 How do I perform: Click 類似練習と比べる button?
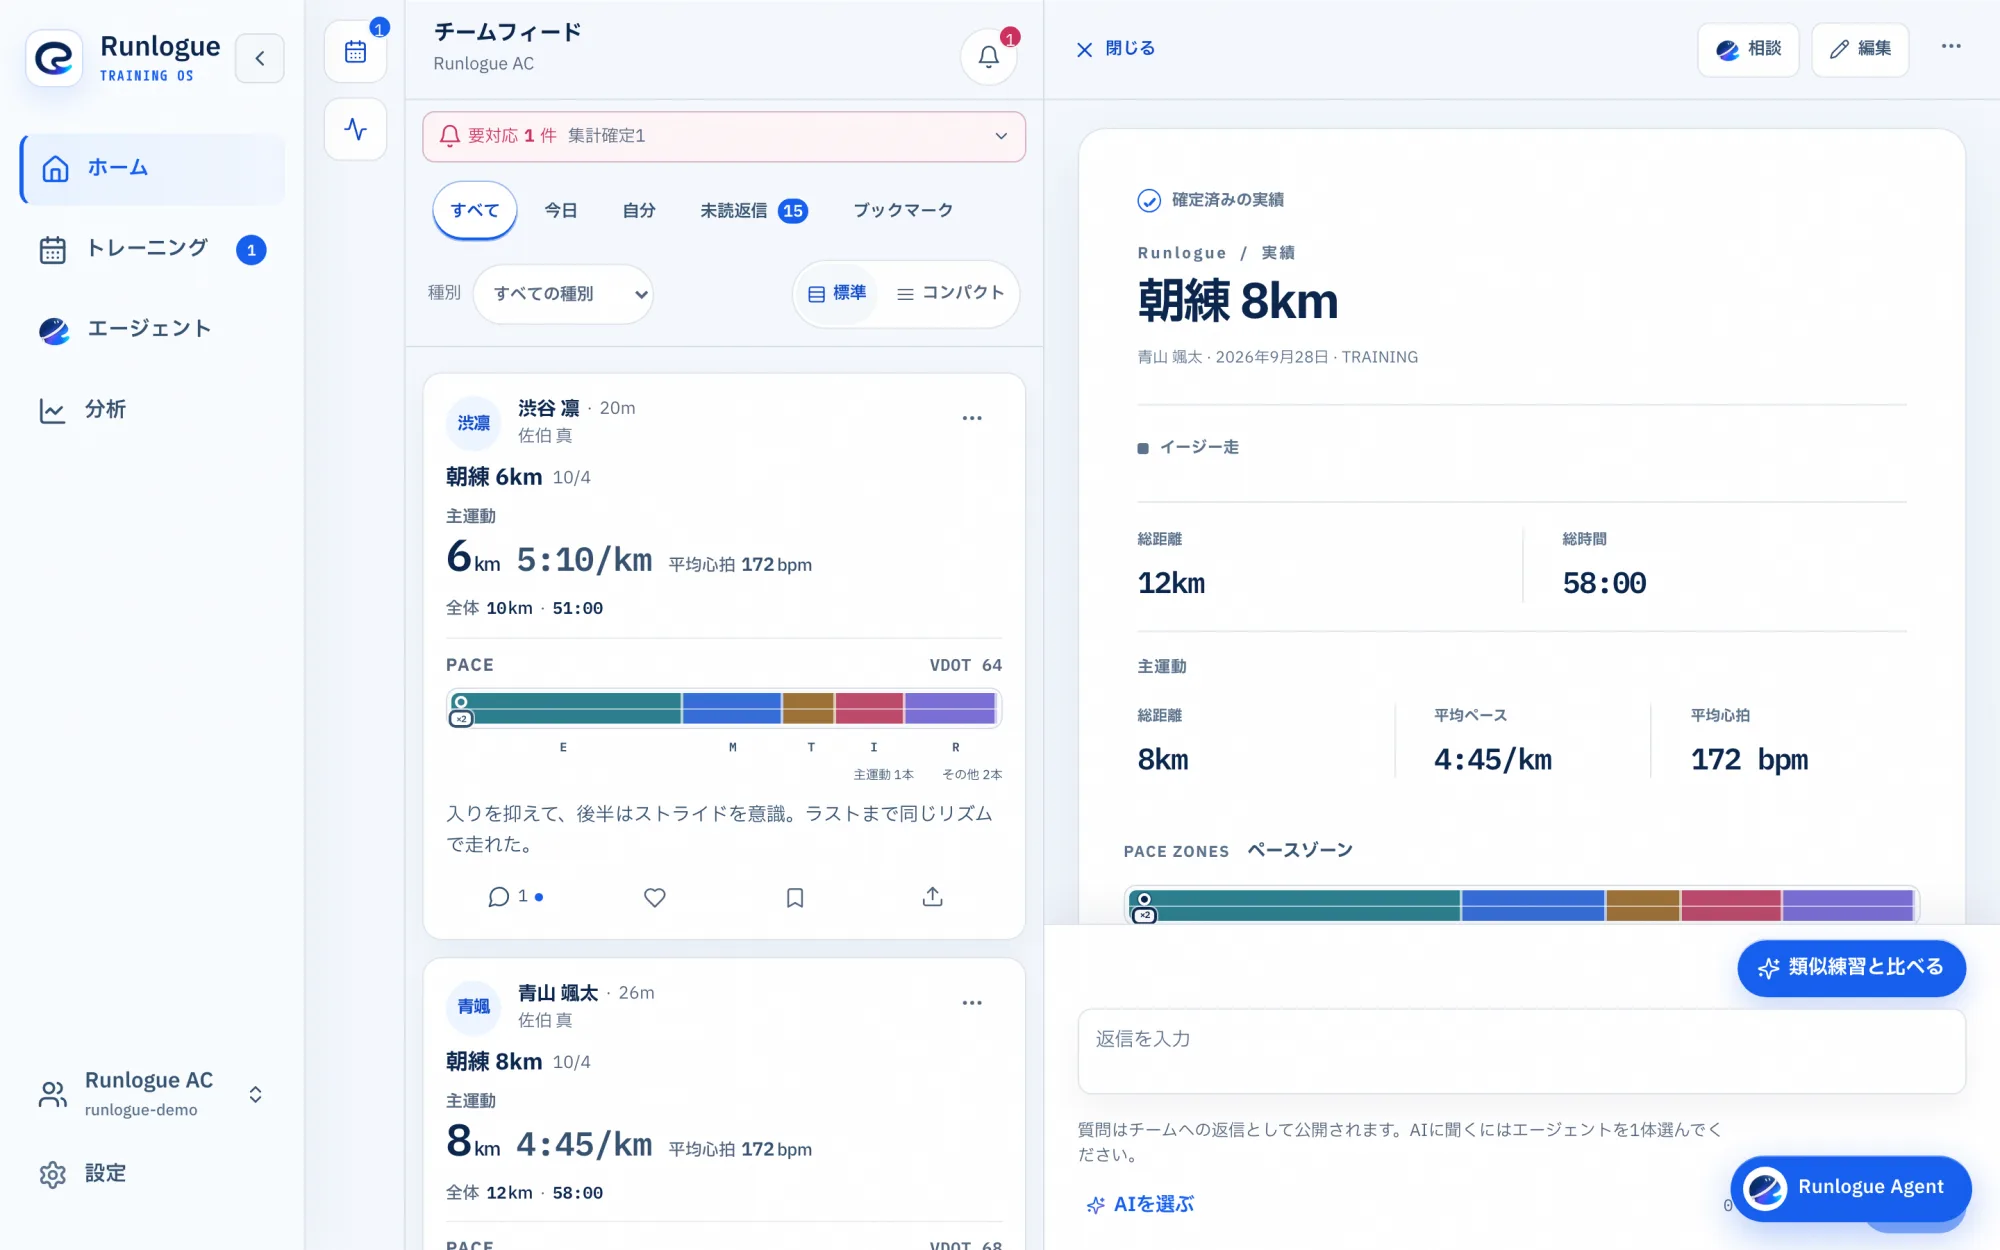(1851, 967)
